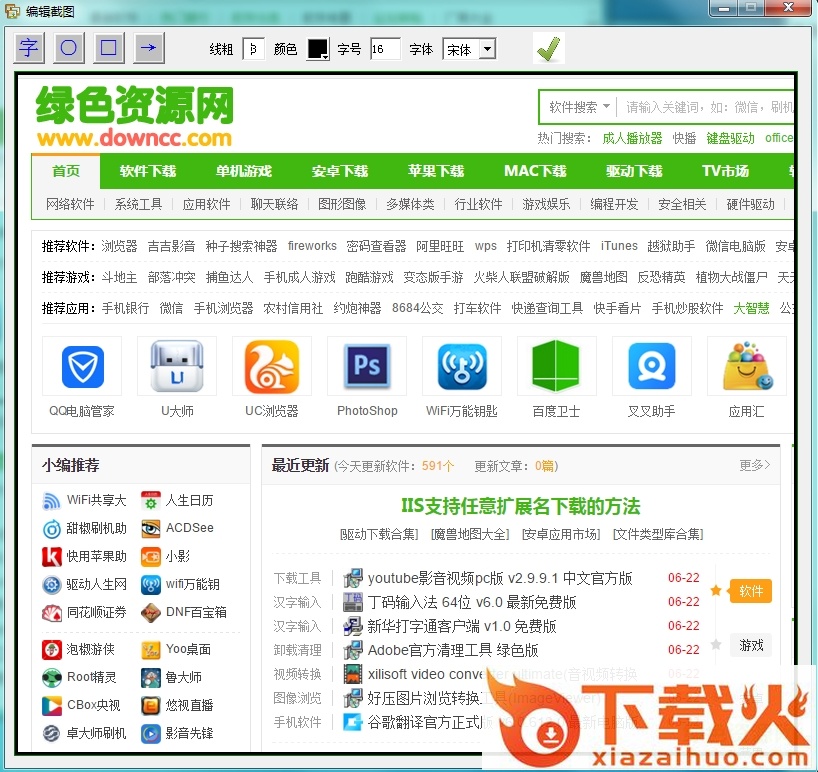Open the 驱动下载 tab
Image resolution: width=818 pixels, height=772 pixels.
(x=634, y=171)
